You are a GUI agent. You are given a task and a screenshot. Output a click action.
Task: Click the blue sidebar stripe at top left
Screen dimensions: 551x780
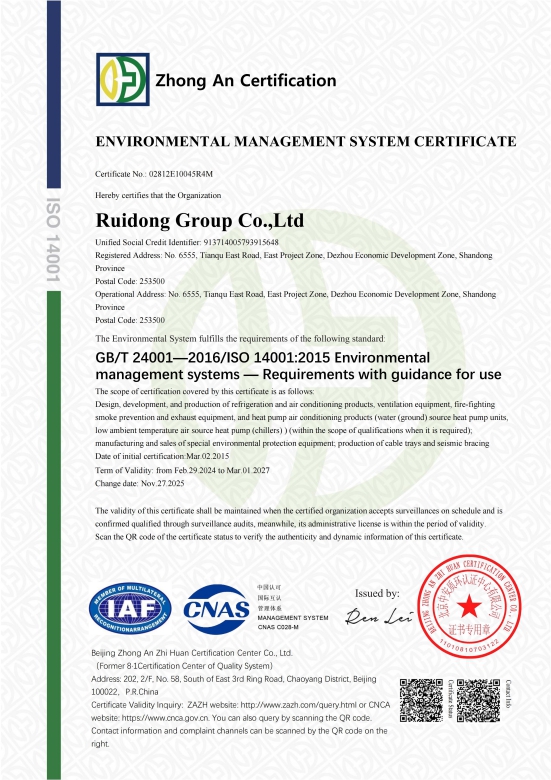pyautogui.click(x=54, y=94)
